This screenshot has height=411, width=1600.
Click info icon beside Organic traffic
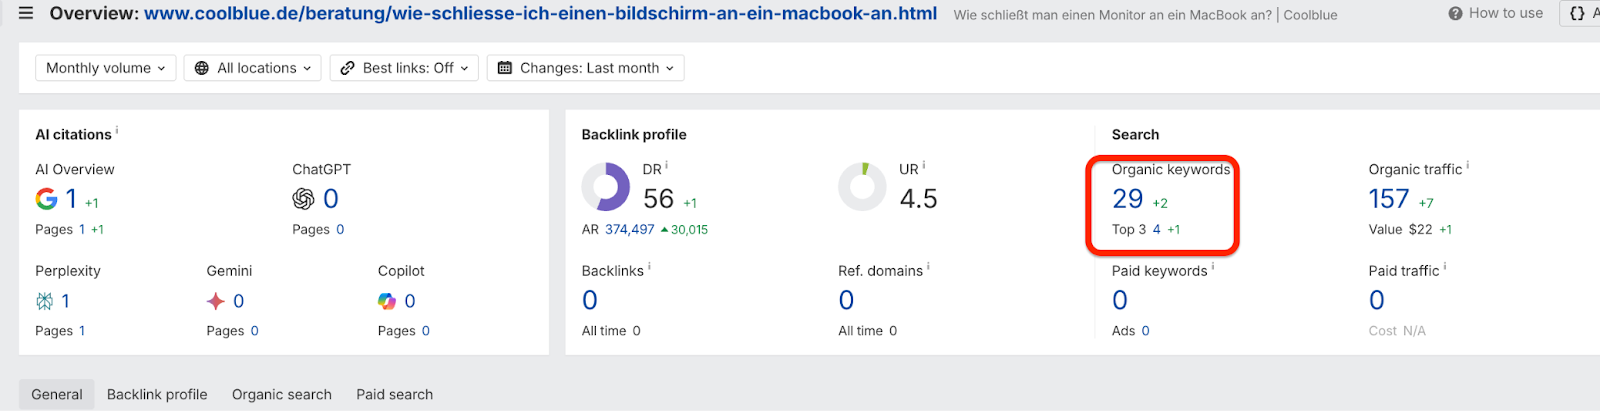pyautogui.click(x=1467, y=165)
